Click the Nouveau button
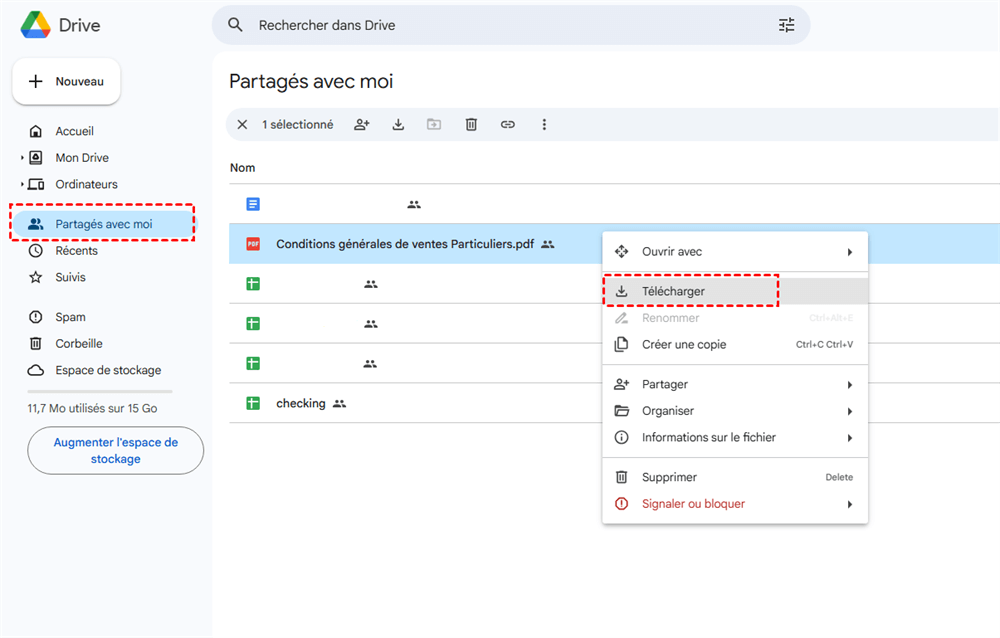 (x=66, y=82)
